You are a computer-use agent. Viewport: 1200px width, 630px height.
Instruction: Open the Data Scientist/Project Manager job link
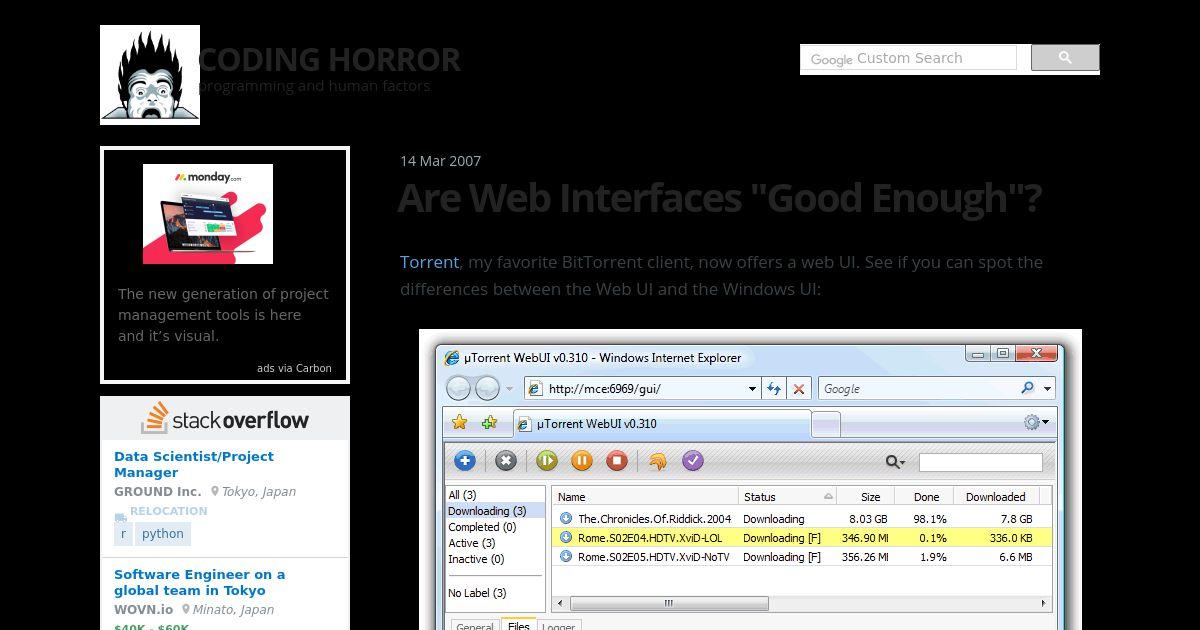point(194,464)
